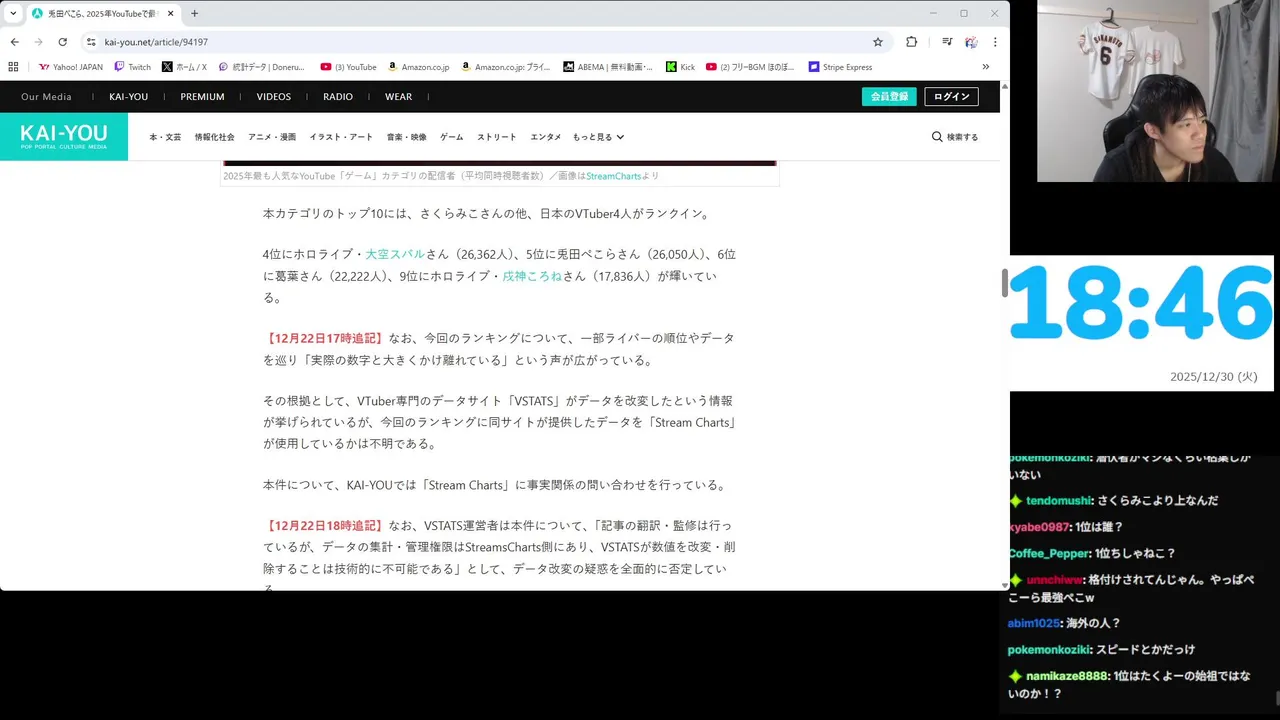Image resolution: width=1280 pixels, height=720 pixels.
Task: Show more bookmarks with the double chevron
Action: [986, 67]
